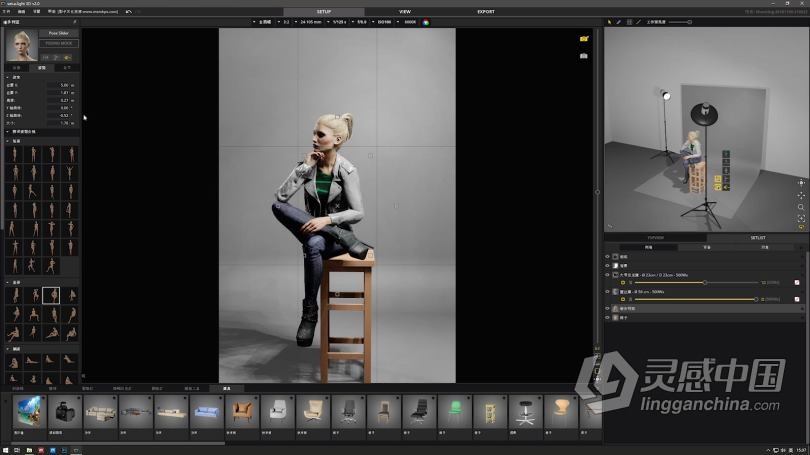Open the color wheel white balance icon
The width and height of the screenshot is (810, 455).
[426, 22]
